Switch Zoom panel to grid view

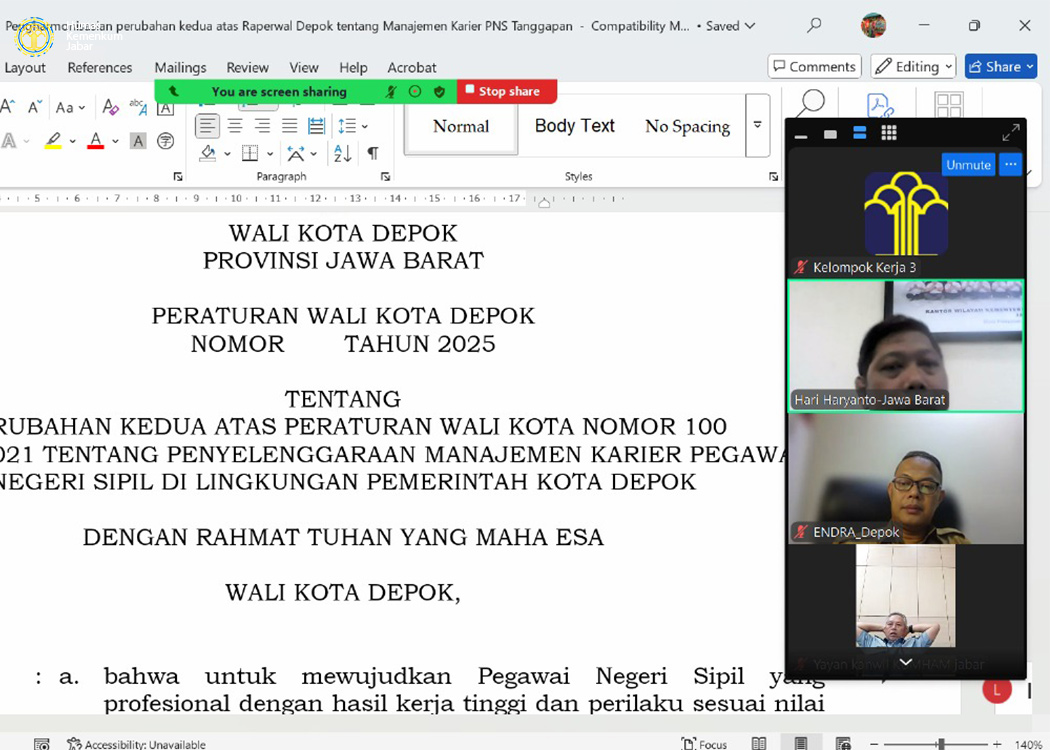[889, 133]
